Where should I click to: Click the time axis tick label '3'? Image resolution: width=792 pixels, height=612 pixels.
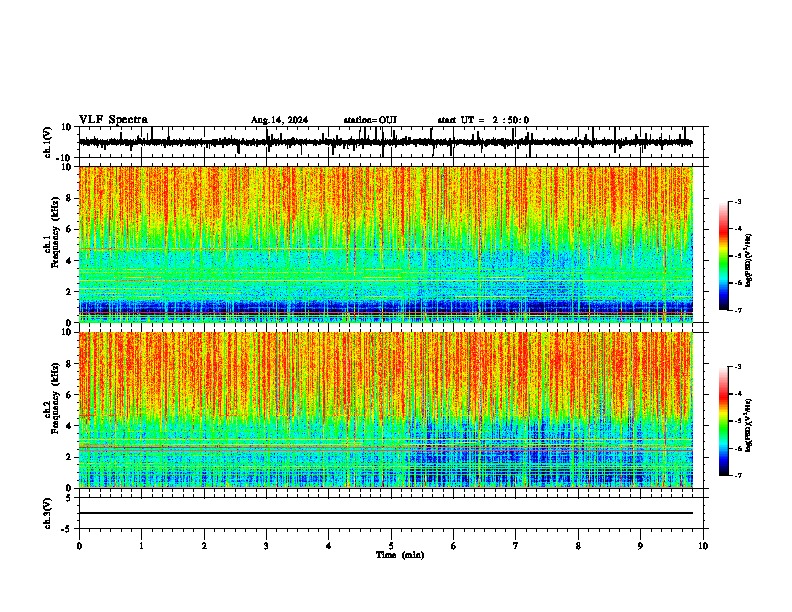point(266,546)
